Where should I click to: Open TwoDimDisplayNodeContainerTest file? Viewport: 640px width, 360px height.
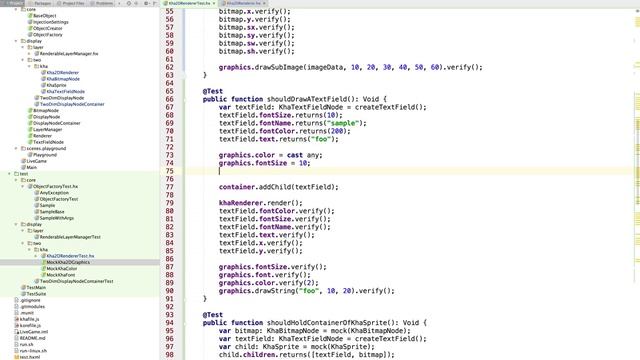(73, 281)
